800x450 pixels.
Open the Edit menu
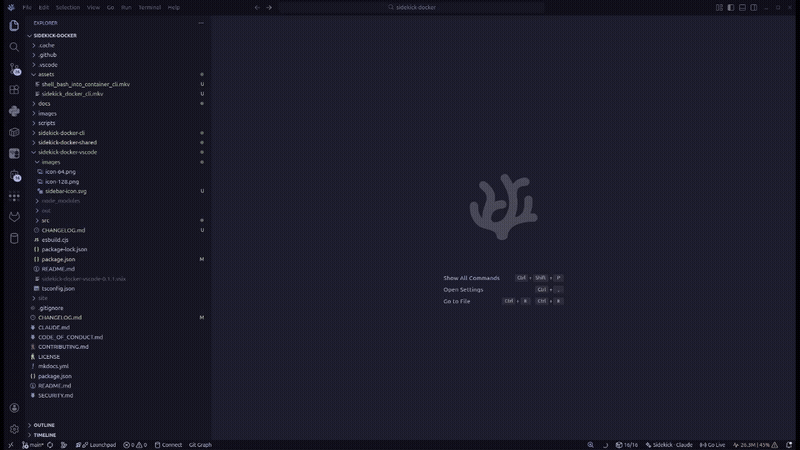pos(44,7)
